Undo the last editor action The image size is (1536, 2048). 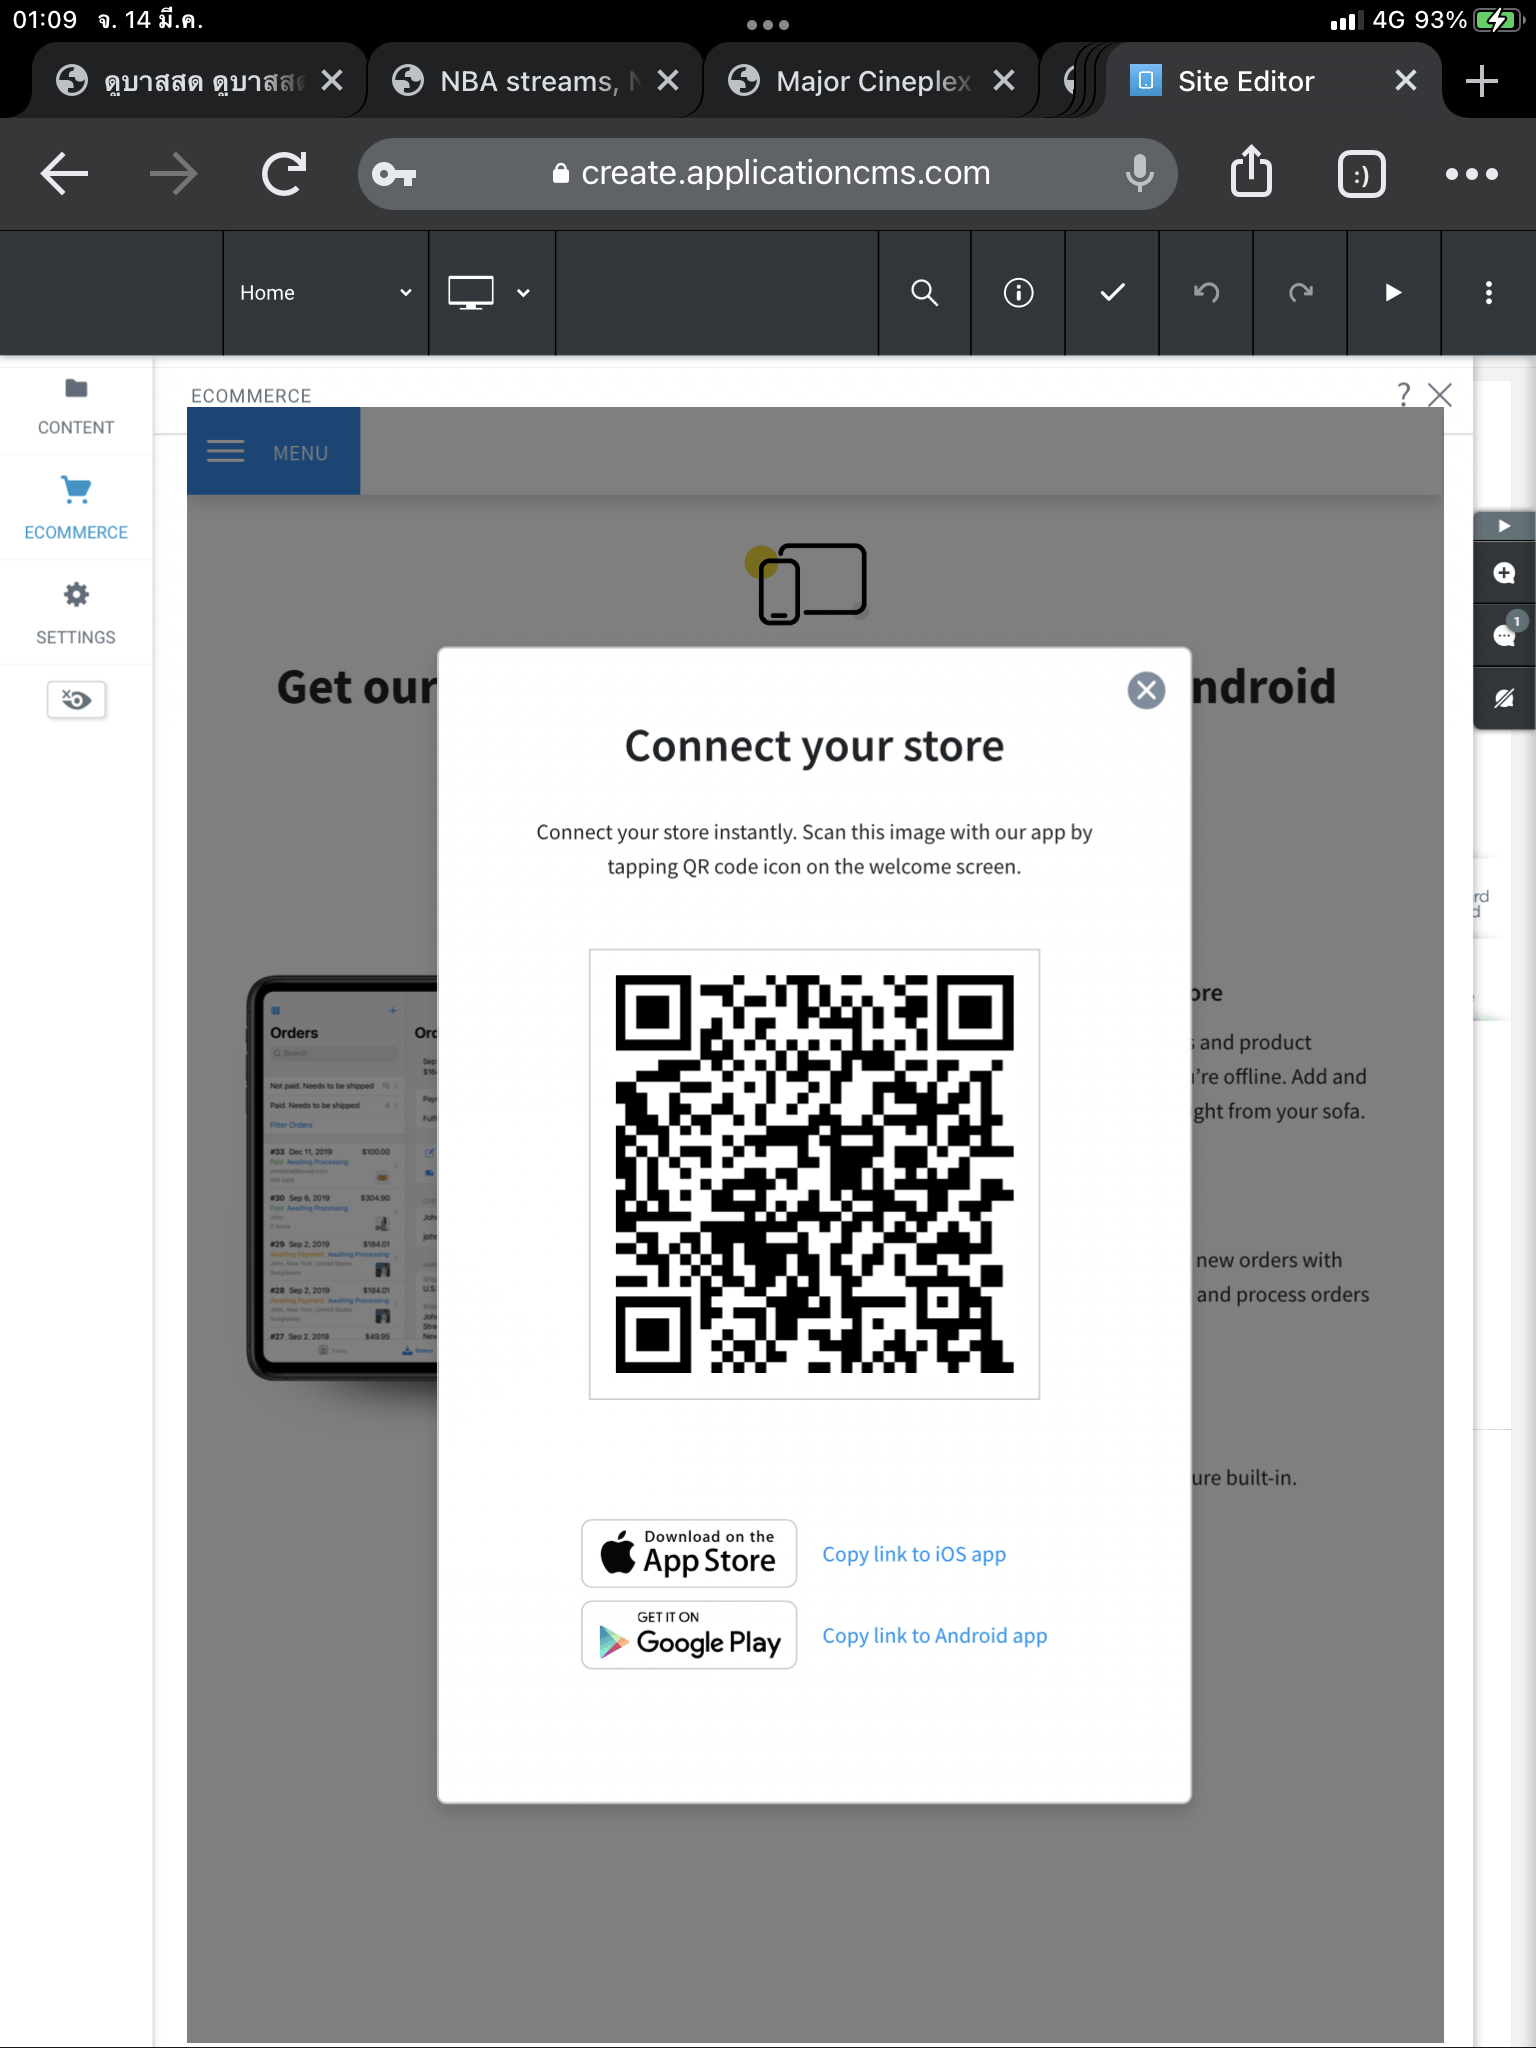(x=1207, y=293)
